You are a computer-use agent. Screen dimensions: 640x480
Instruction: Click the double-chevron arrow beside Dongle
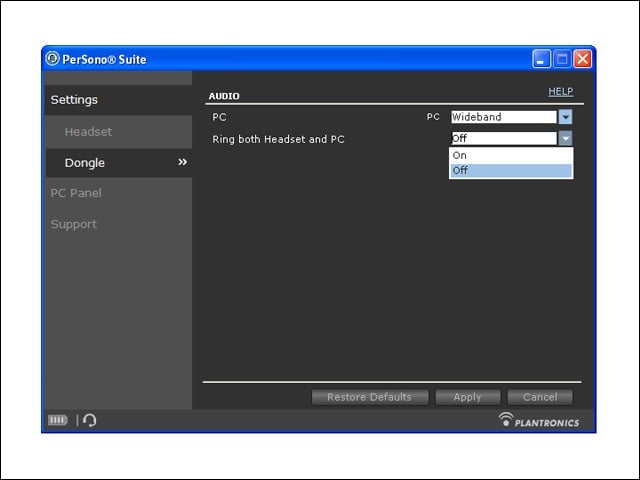click(x=182, y=162)
